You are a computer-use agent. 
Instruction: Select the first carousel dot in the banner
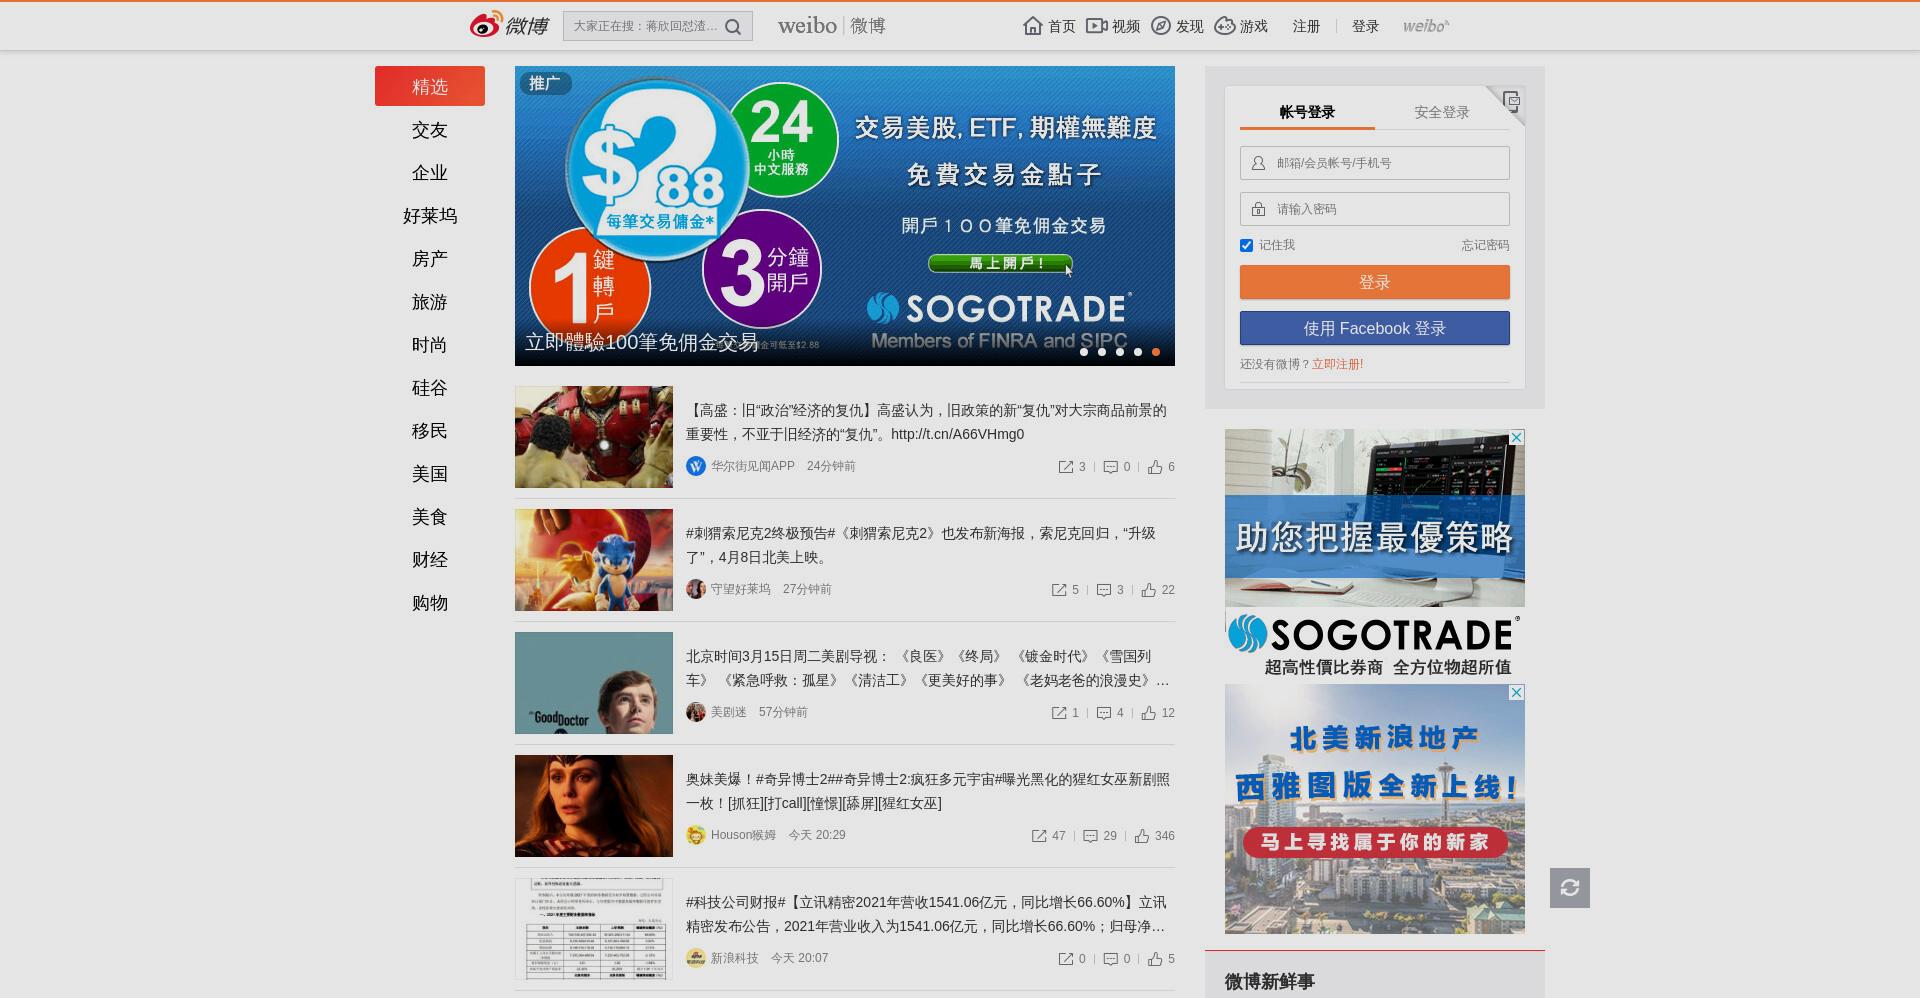(1084, 352)
